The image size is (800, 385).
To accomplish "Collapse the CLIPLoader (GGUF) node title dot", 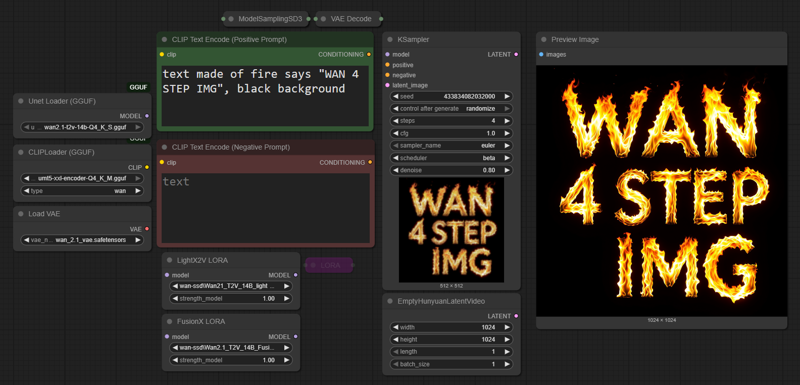I will 21,152.
